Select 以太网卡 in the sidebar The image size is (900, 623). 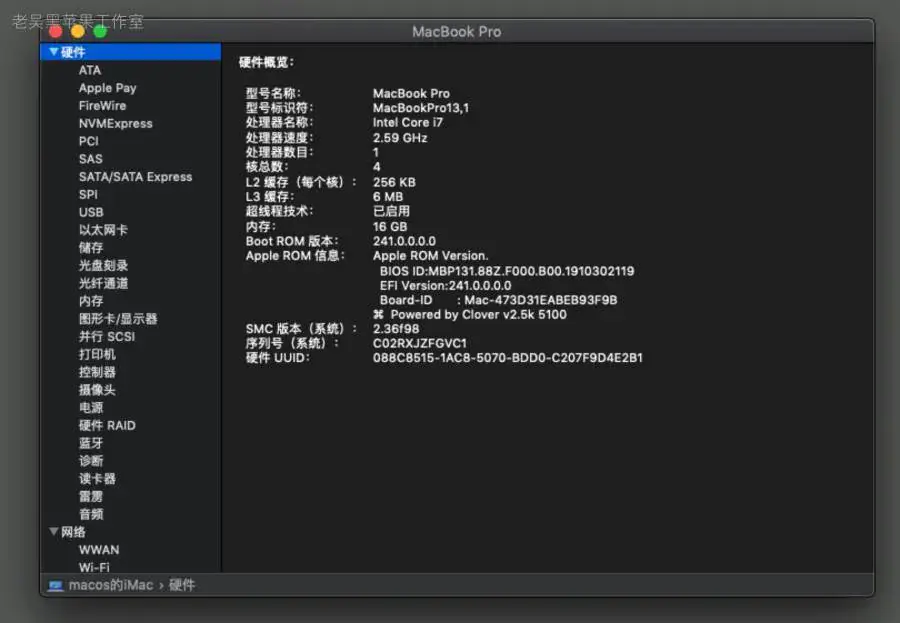103,230
